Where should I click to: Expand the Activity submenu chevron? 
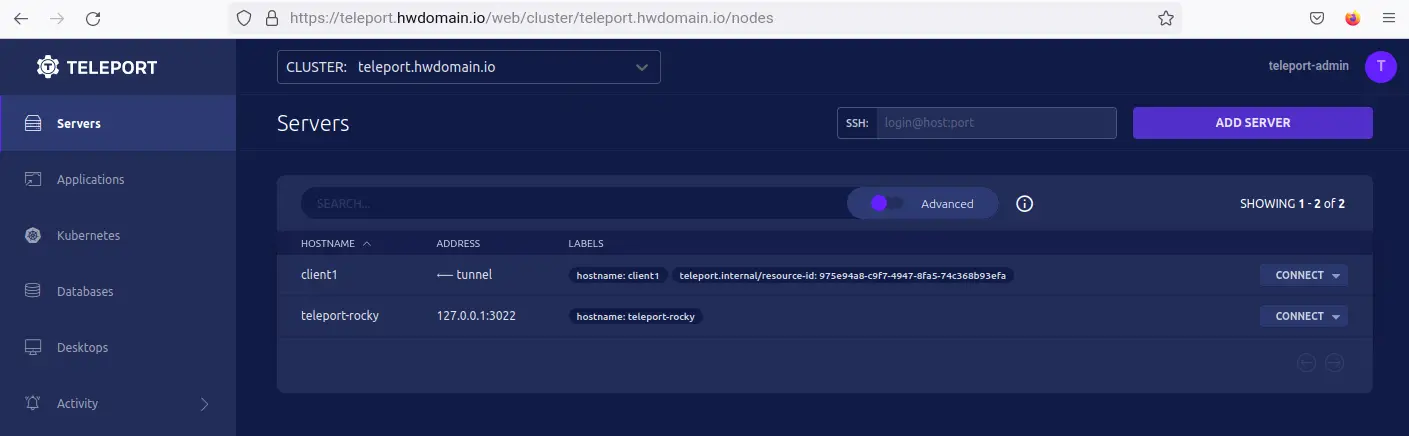(x=205, y=404)
